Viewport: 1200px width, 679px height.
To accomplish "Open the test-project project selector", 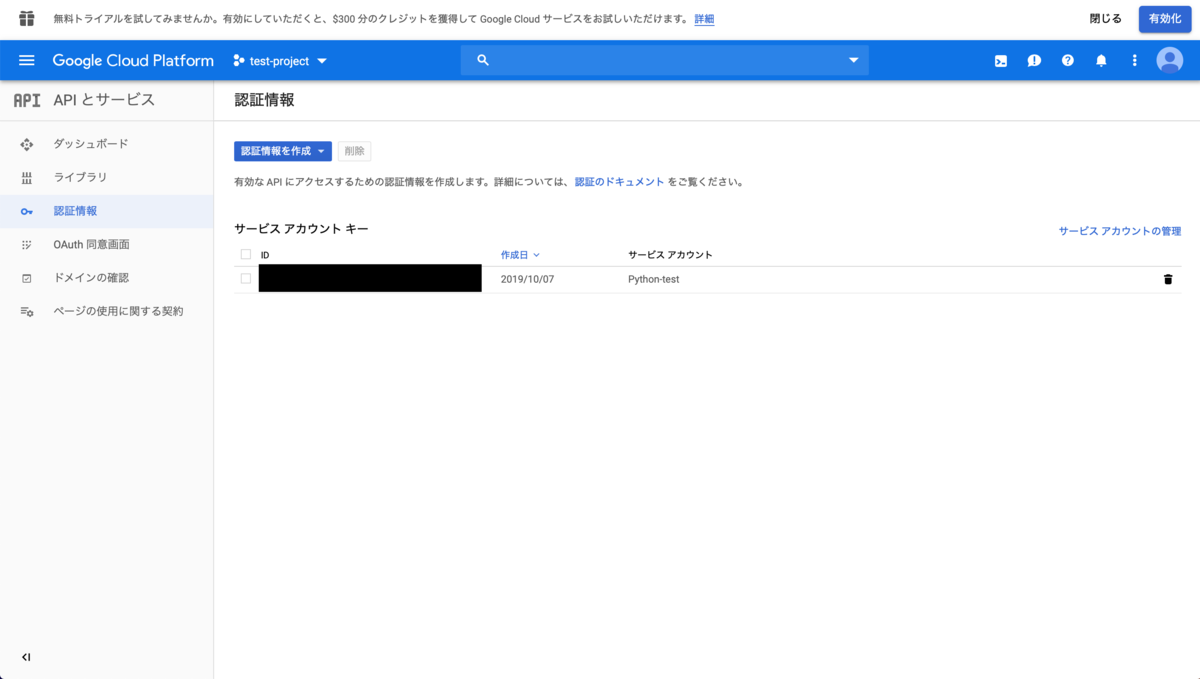I will point(280,60).
